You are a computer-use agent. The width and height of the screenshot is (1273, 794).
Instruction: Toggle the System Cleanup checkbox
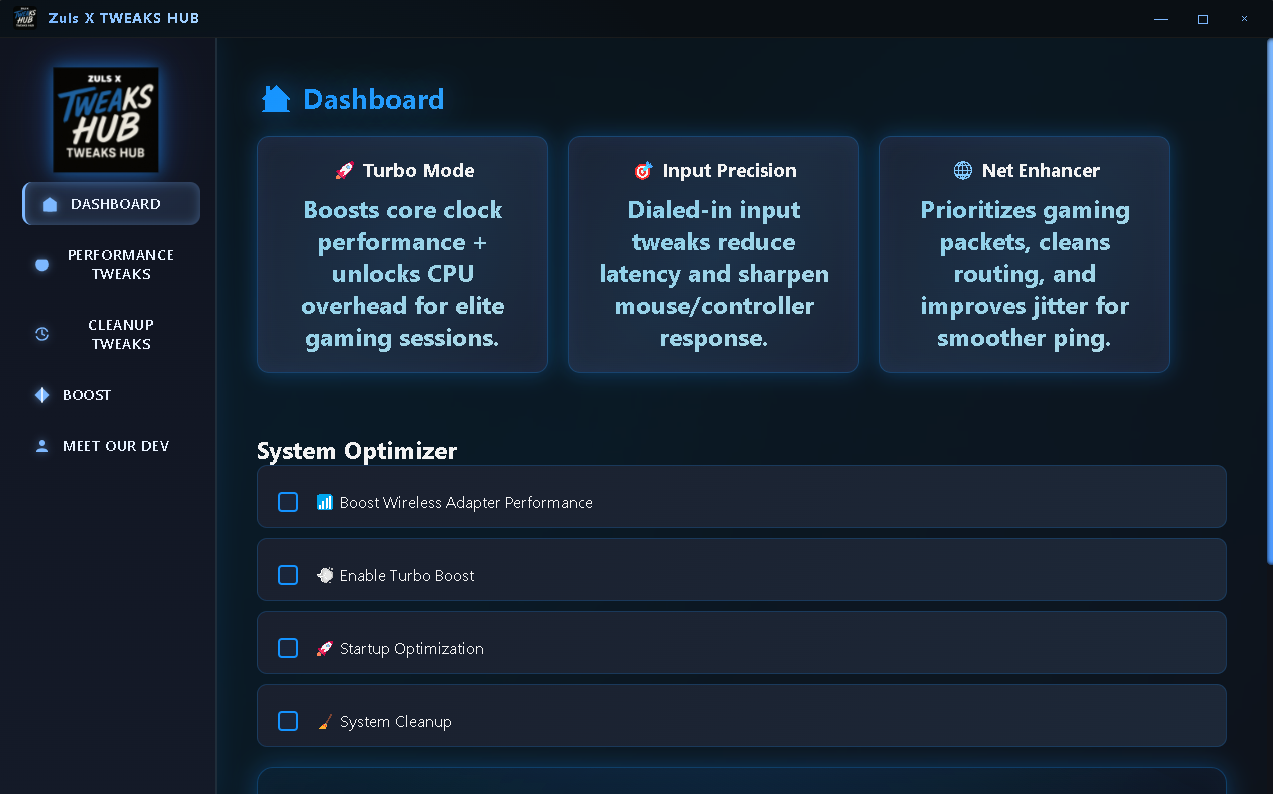[288, 721]
